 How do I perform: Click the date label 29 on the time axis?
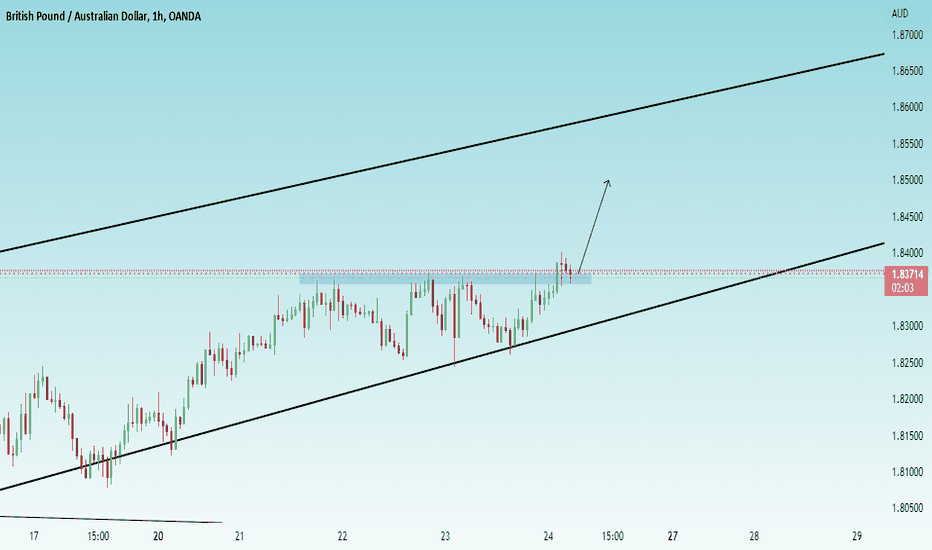tap(857, 536)
